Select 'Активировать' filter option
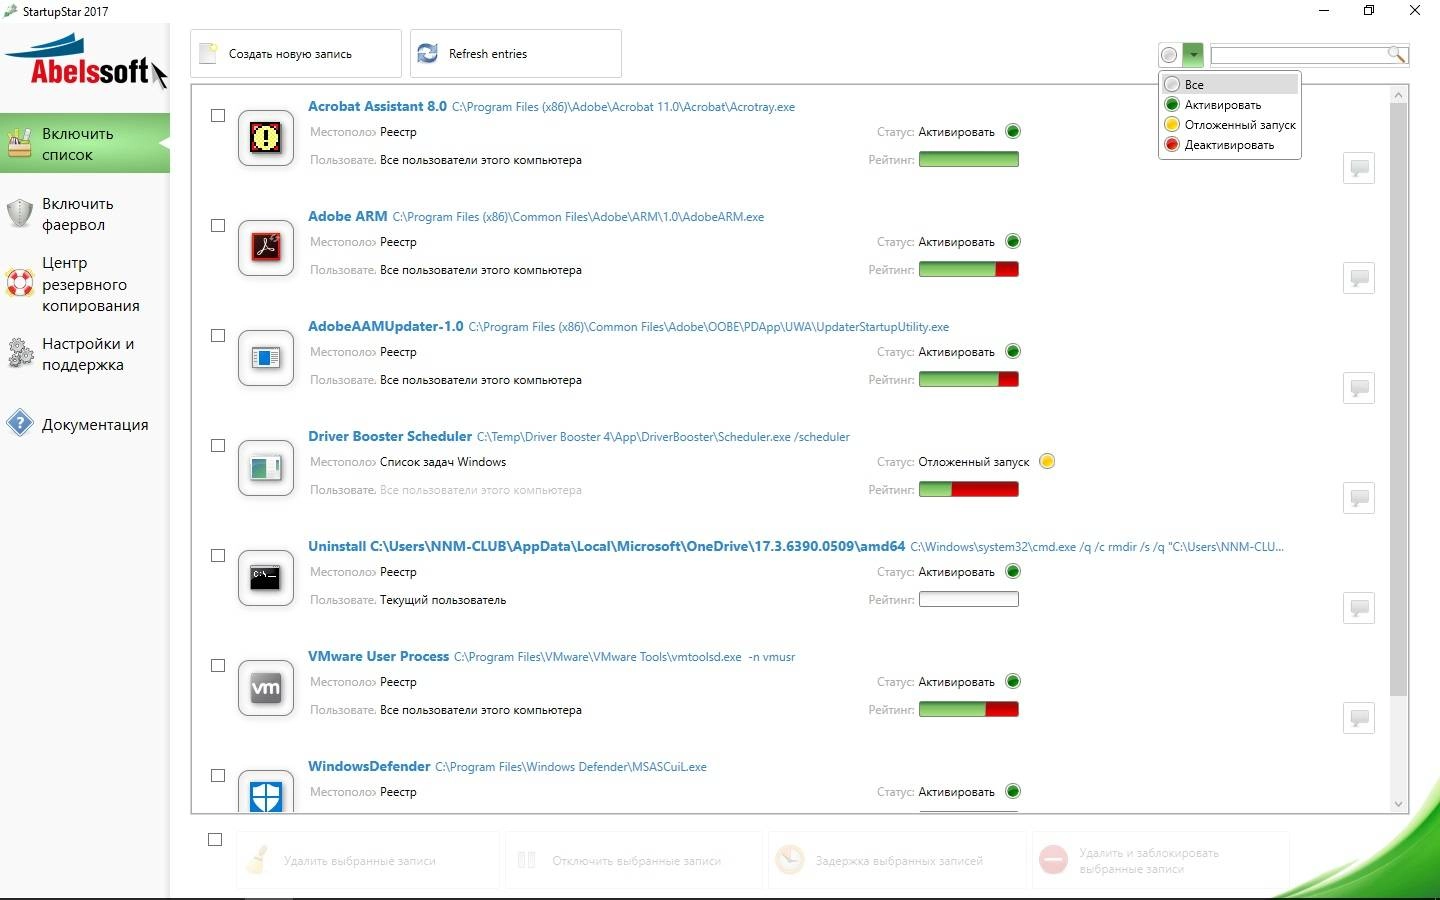The image size is (1440, 900). [x=1230, y=104]
